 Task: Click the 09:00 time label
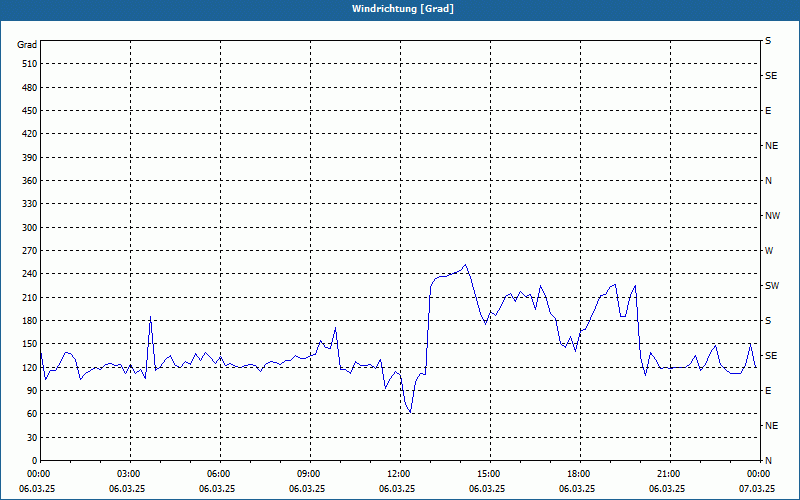(310, 474)
